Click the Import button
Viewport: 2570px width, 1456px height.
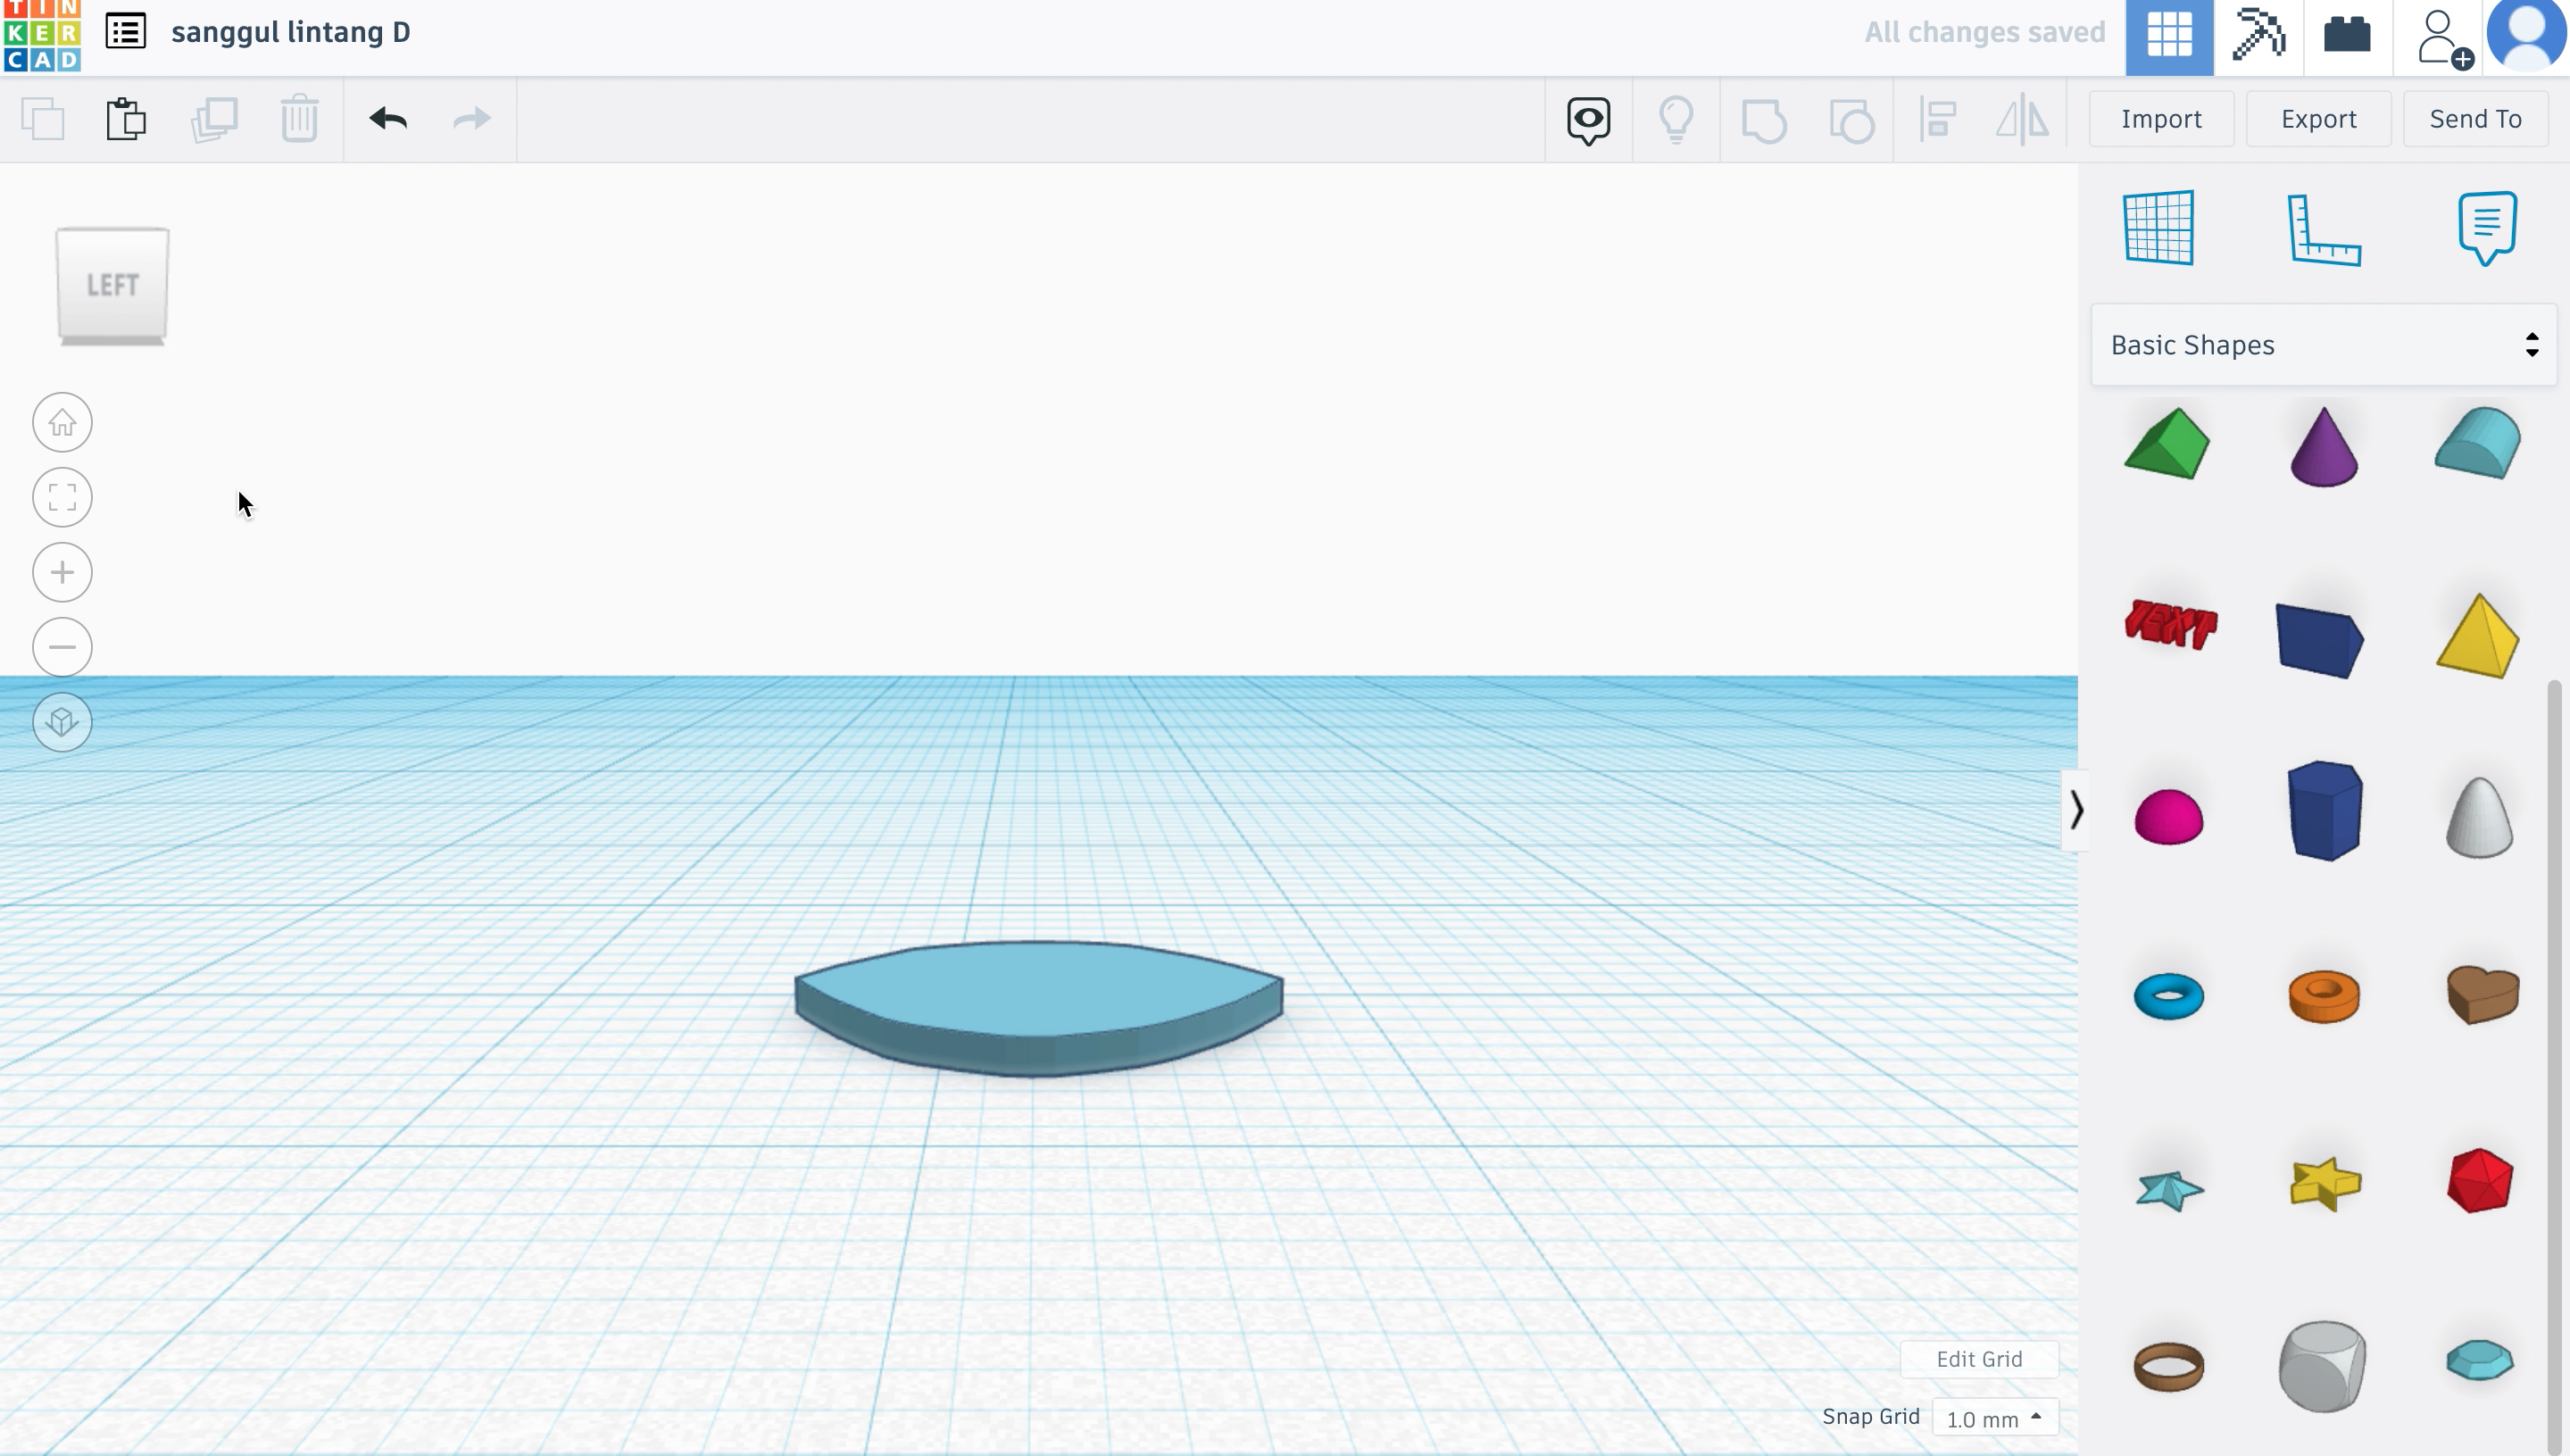(x=2161, y=119)
